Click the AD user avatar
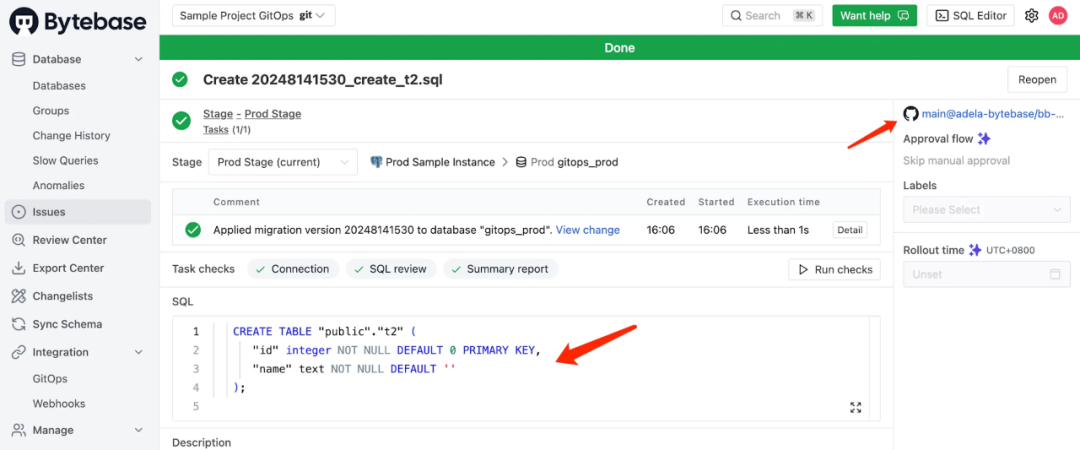 tap(1057, 15)
